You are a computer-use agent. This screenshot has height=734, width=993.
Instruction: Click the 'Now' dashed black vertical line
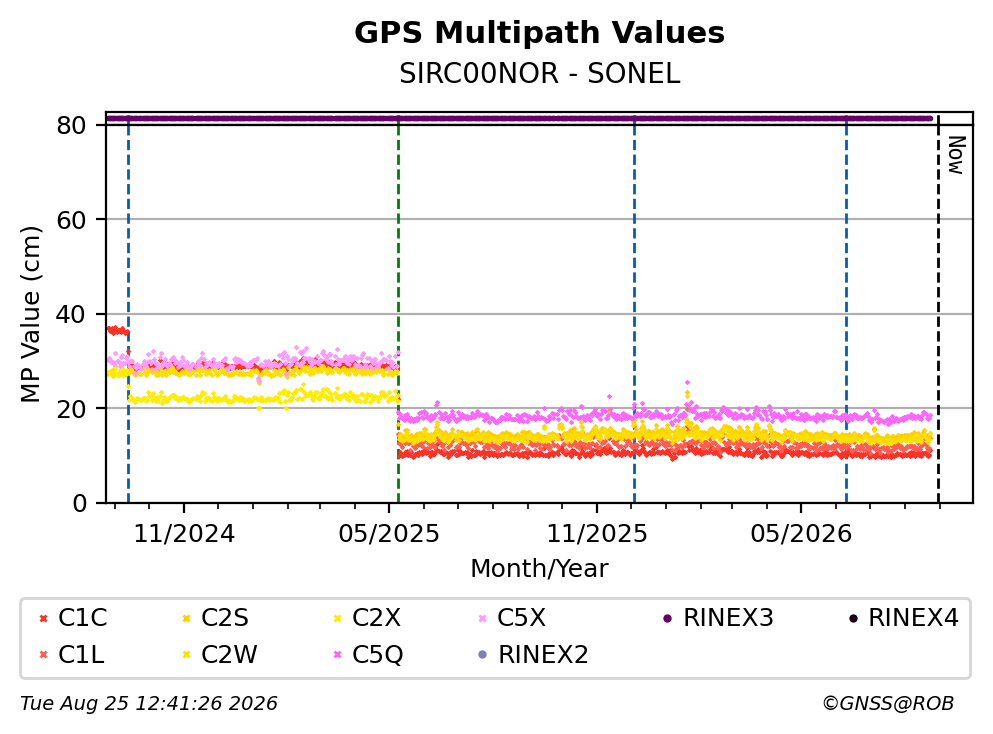click(939, 309)
